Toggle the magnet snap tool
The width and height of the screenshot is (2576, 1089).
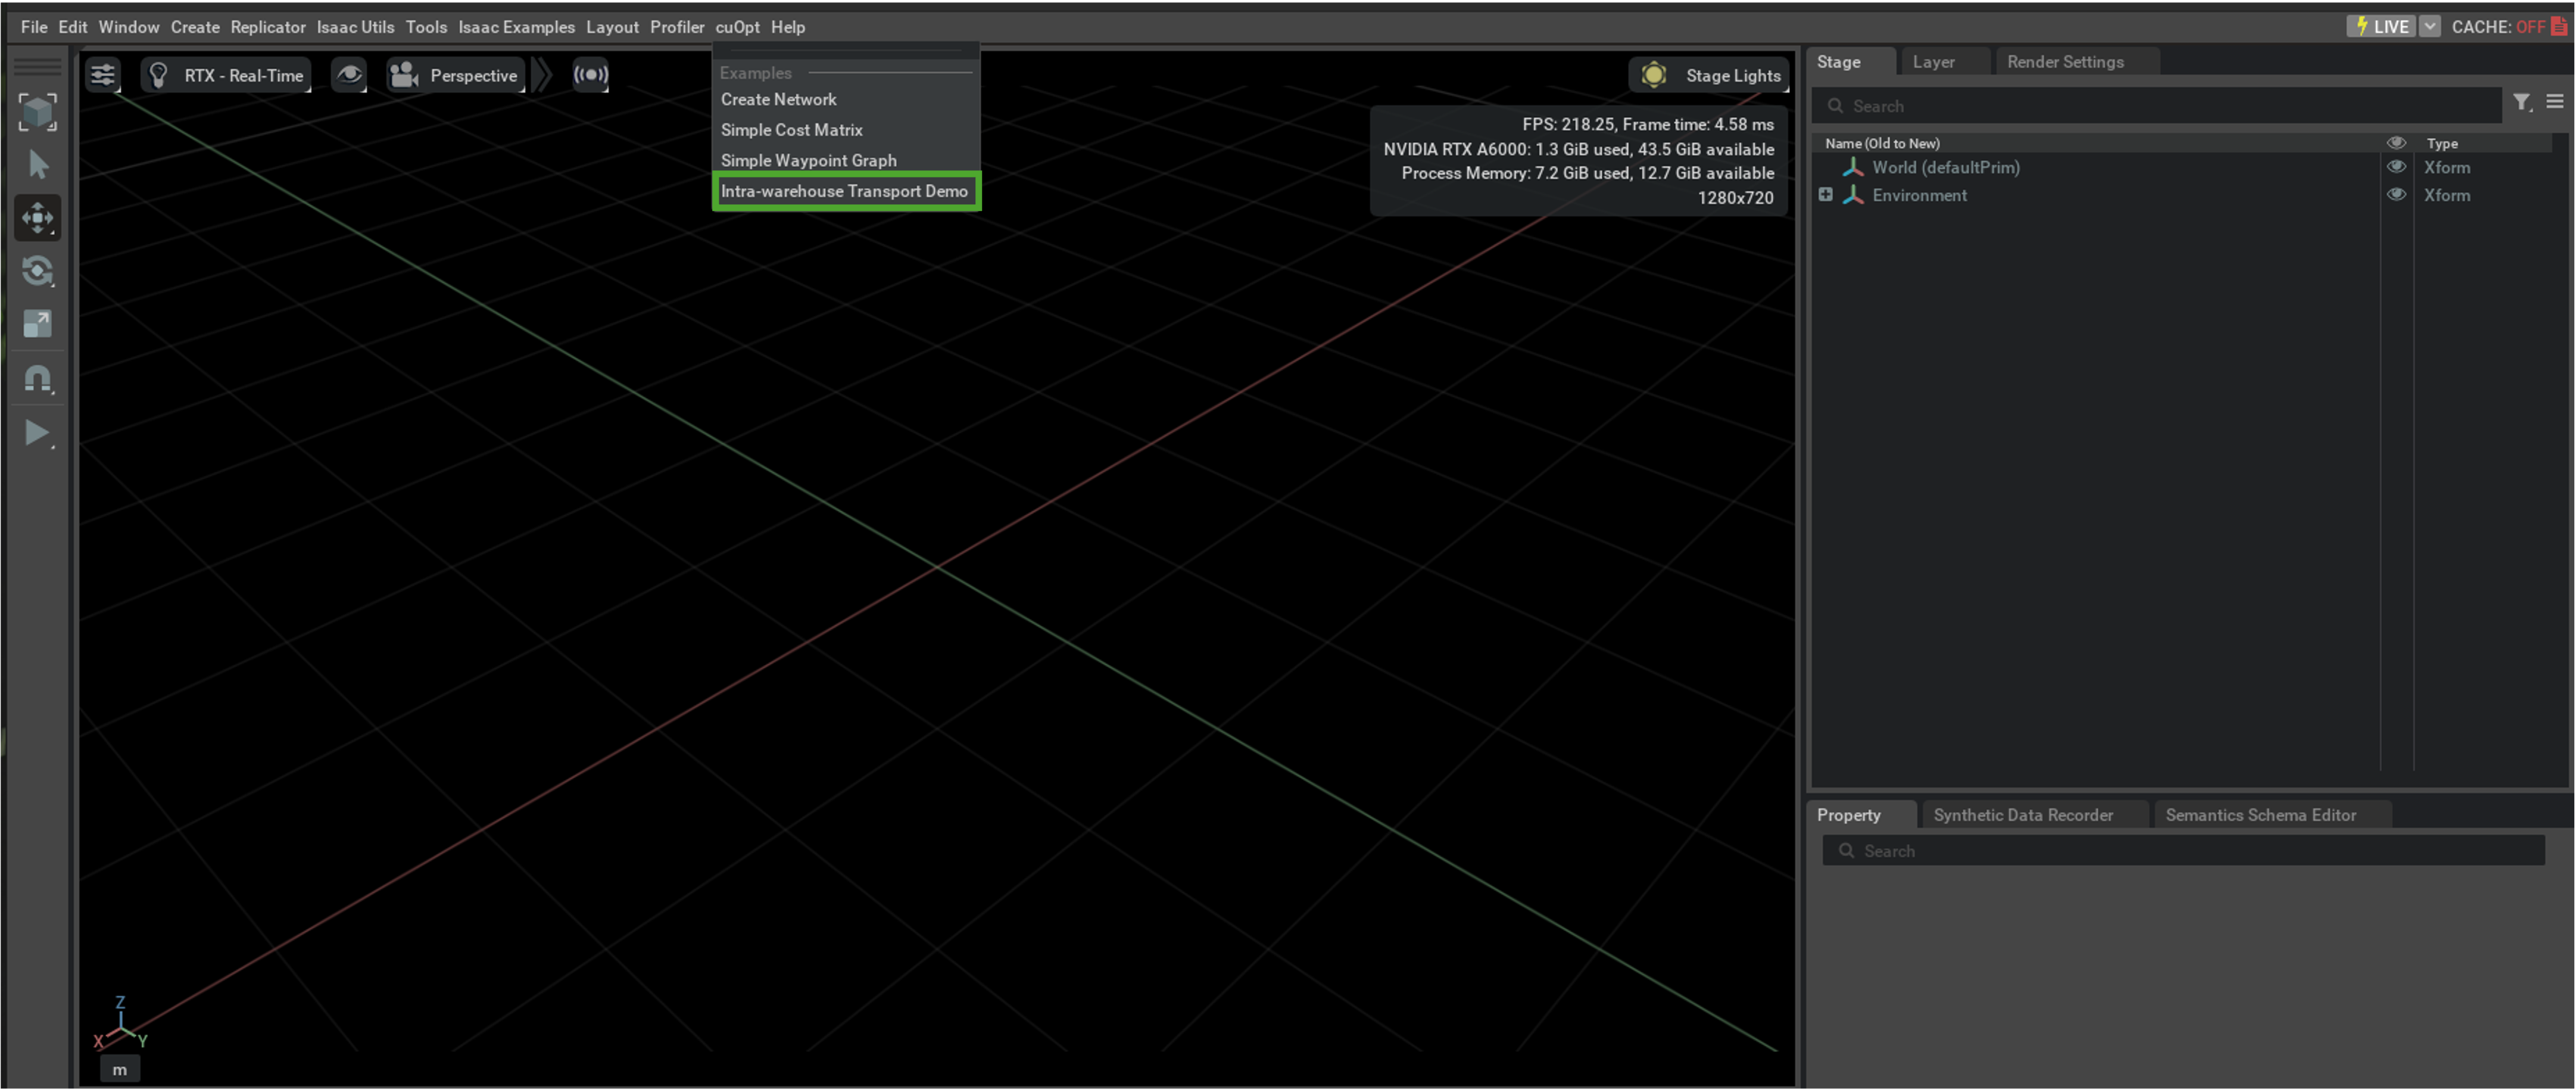pyautogui.click(x=38, y=379)
